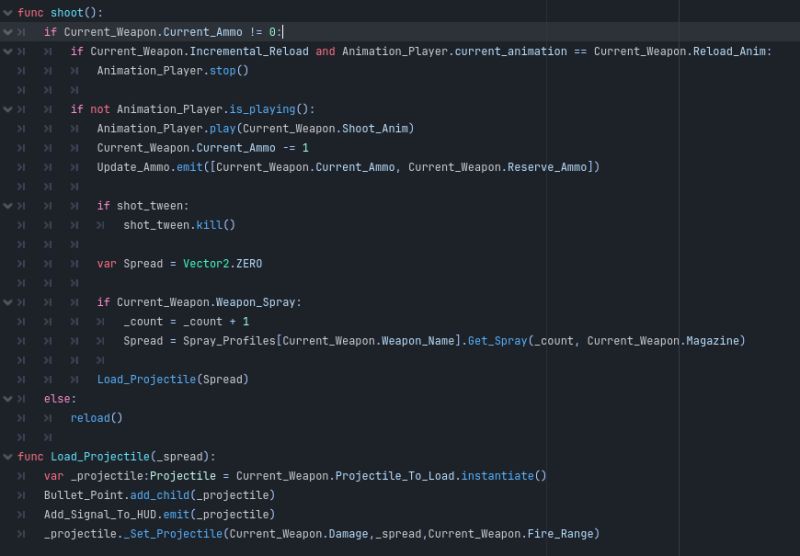
Task: Click 'Current_Ammo' in the first if condition
Action: pos(203,32)
